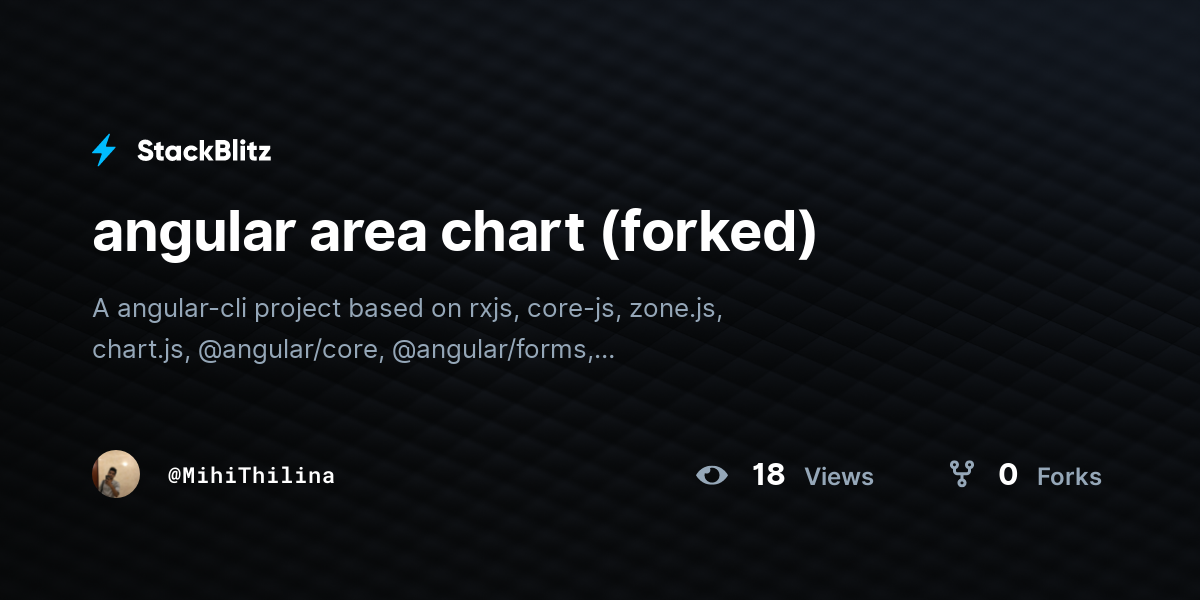1200x600 pixels.
Task: Click the 18 views count number
Action: tap(768, 475)
